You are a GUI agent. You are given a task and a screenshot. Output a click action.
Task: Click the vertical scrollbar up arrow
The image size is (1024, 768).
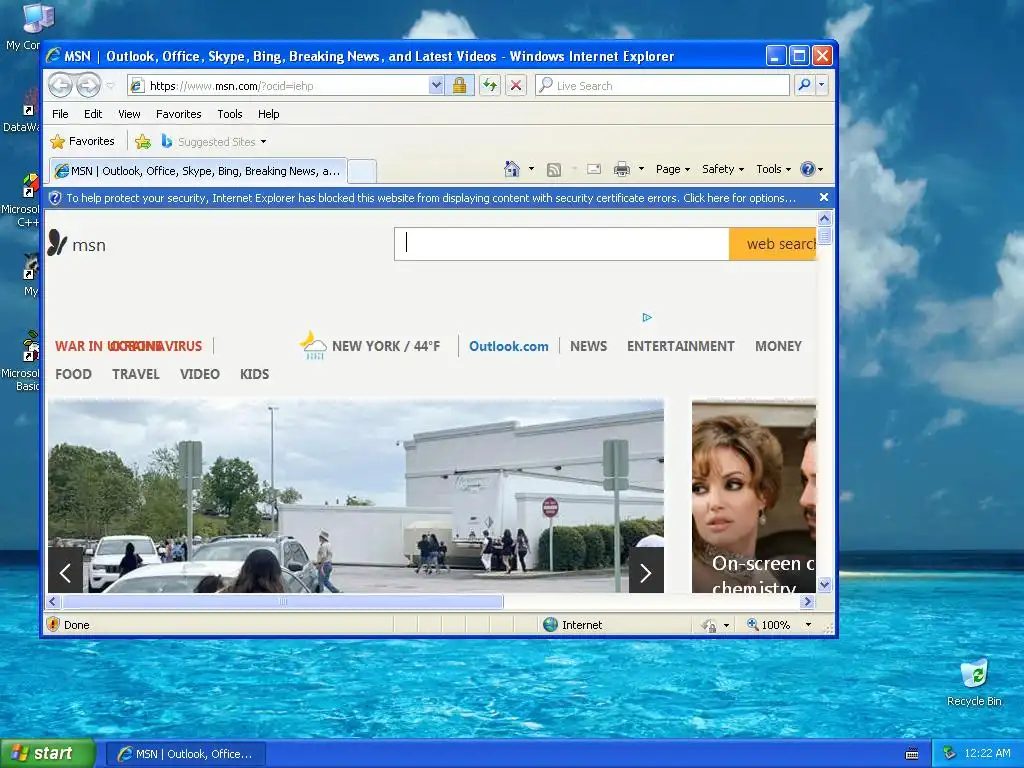pyautogui.click(x=824, y=218)
